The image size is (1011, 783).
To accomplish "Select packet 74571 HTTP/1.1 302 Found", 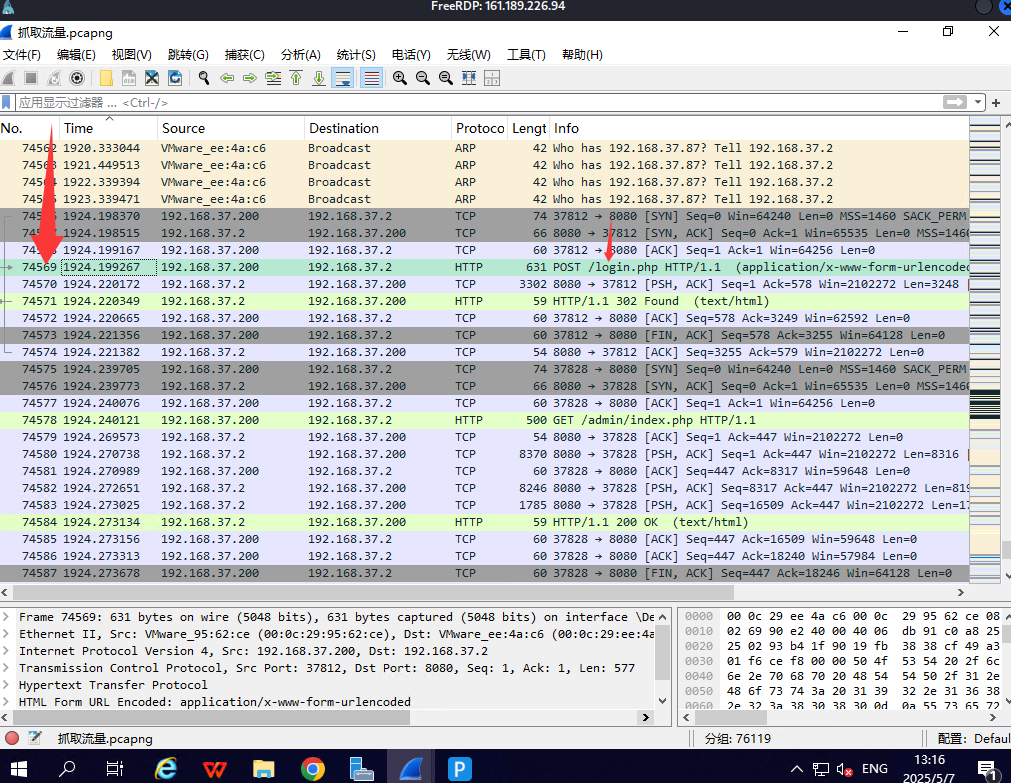I will 484,301.
